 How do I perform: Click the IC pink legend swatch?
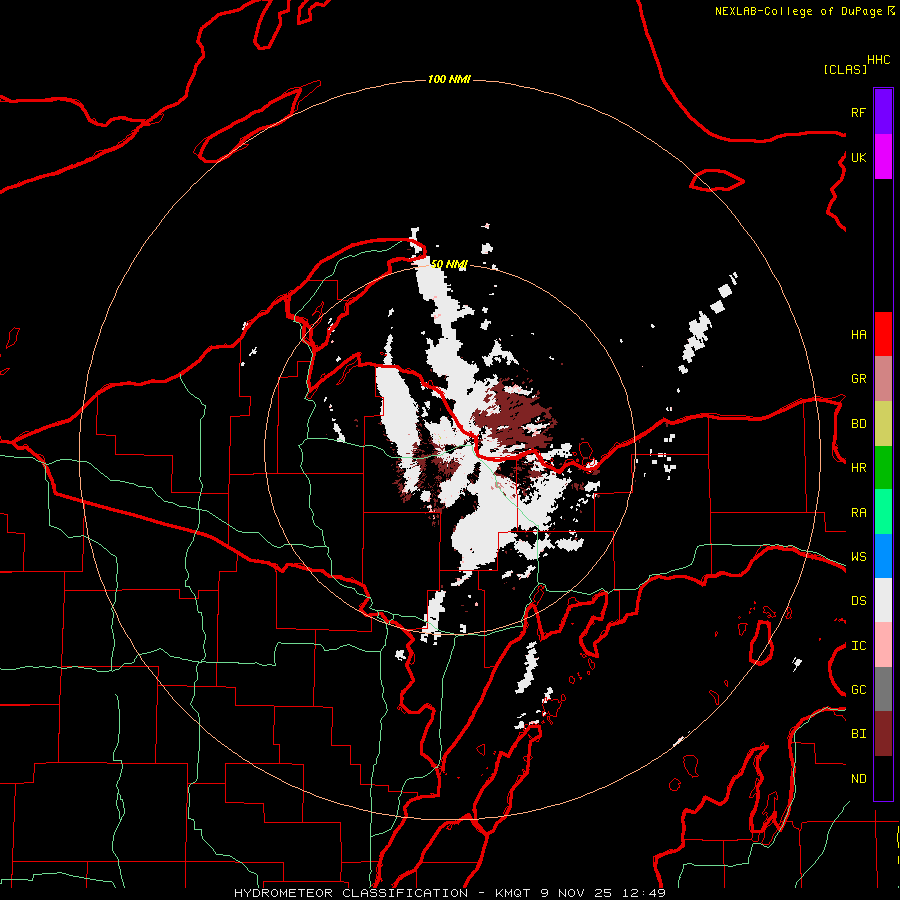coord(883,645)
